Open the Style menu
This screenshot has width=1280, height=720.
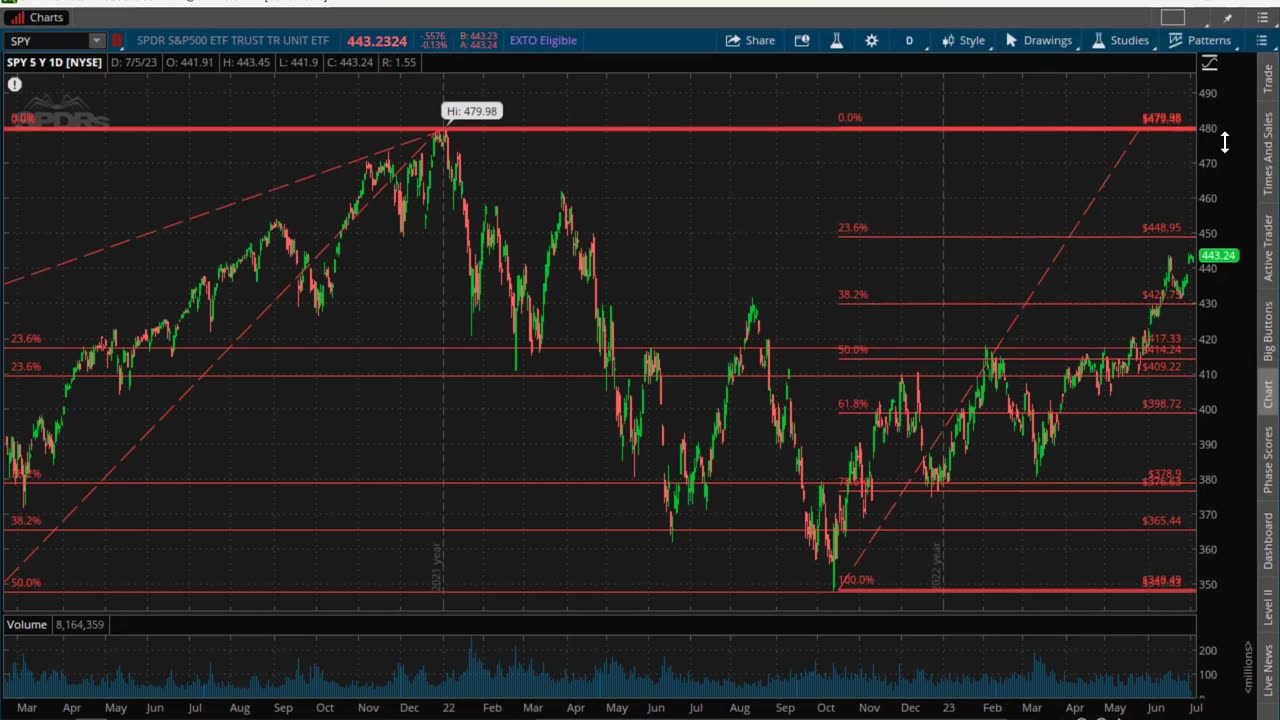tap(964, 41)
